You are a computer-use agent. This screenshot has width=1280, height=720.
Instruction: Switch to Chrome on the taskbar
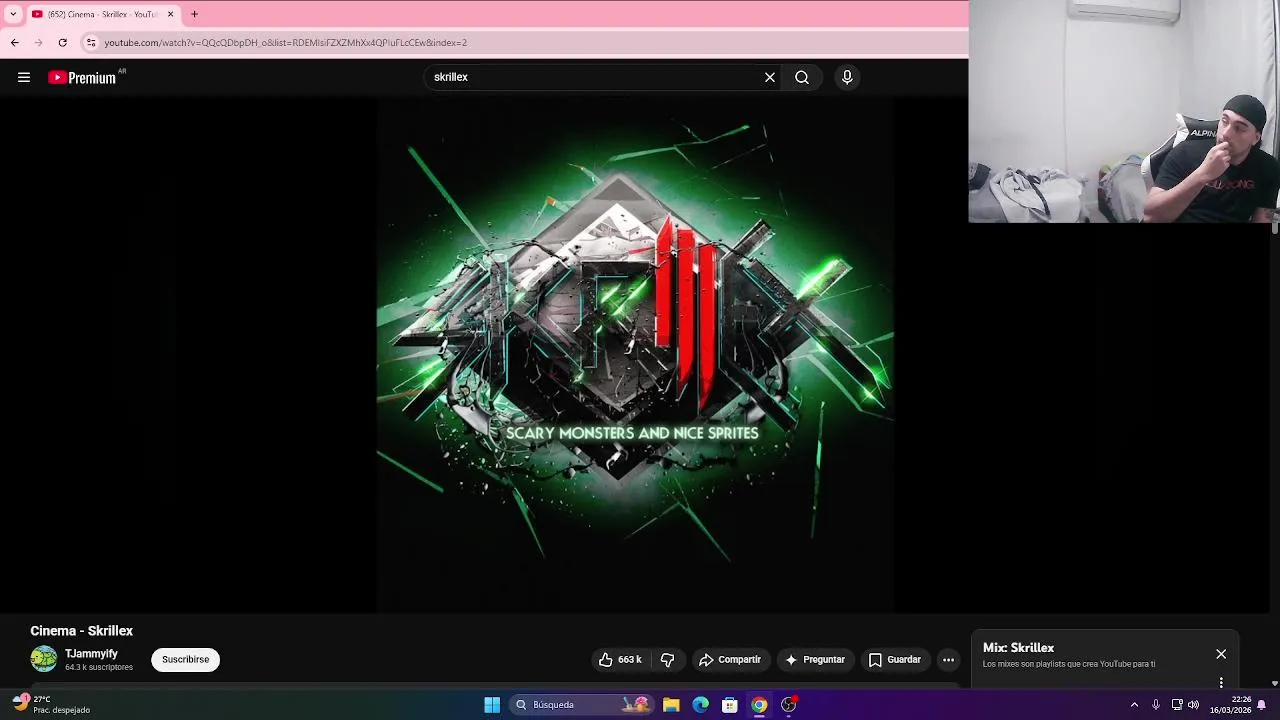click(x=759, y=705)
